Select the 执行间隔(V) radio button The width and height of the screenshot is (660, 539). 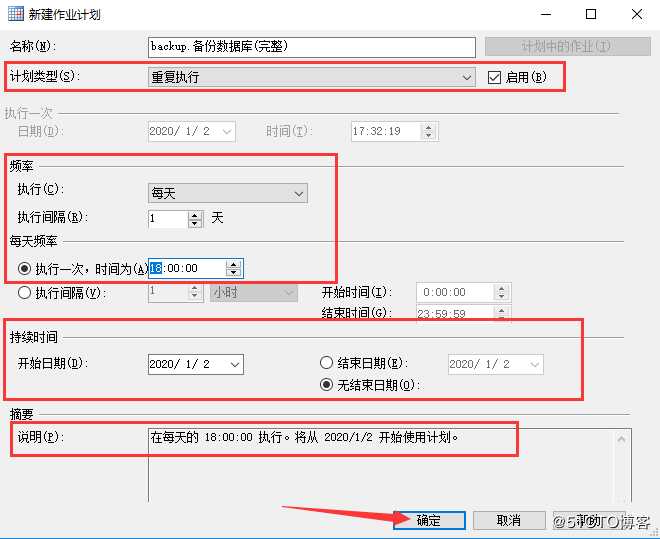(24, 292)
